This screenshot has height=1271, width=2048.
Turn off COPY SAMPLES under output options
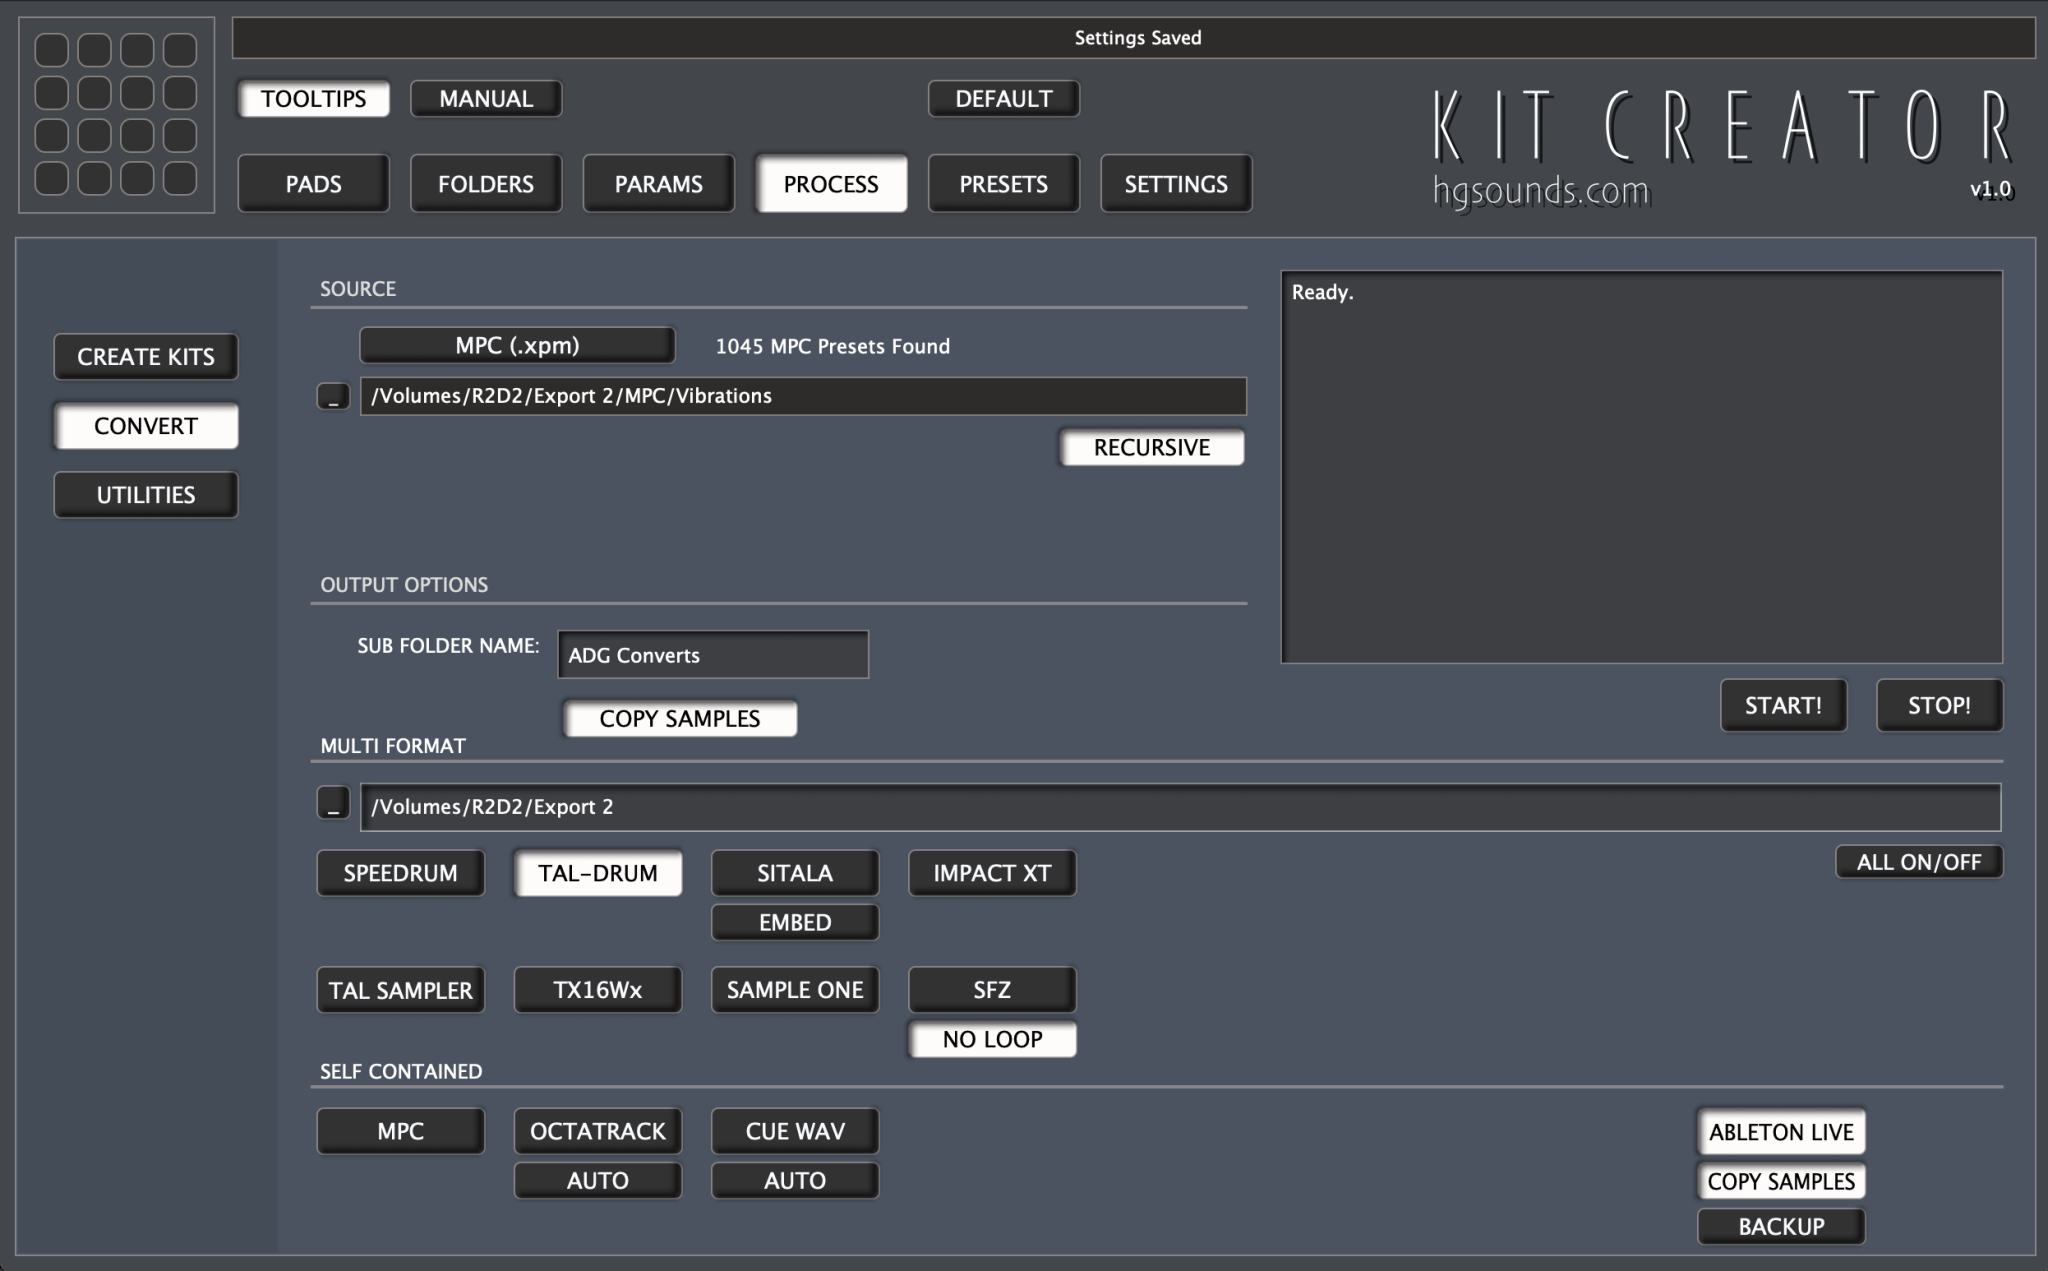(679, 718)
